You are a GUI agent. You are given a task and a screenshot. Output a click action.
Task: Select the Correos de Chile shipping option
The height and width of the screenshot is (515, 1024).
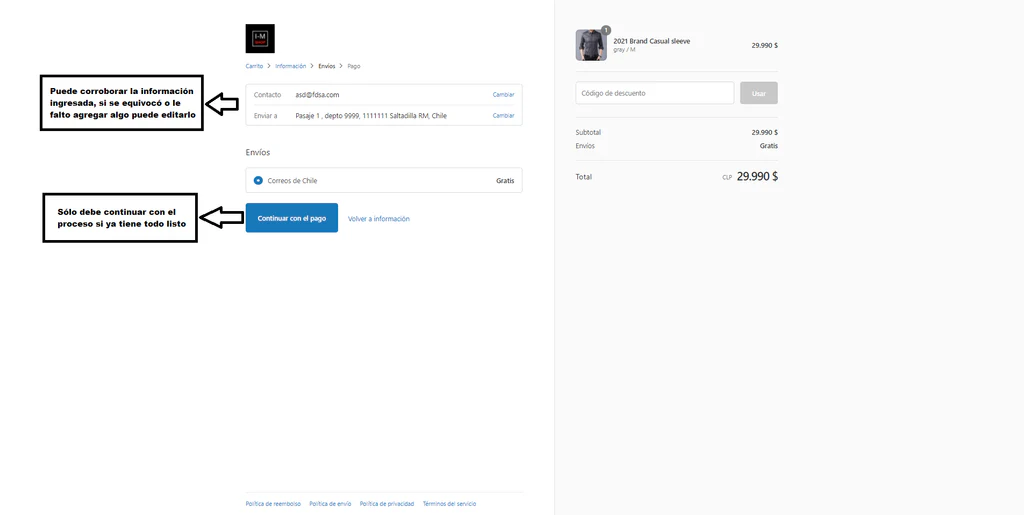coord(259,181)
